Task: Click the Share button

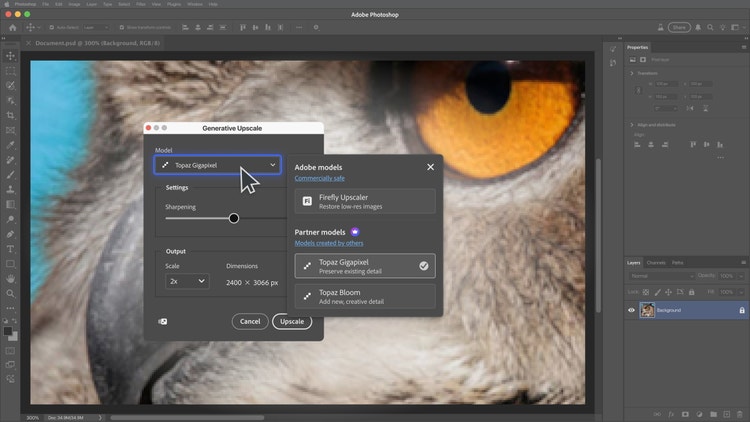Action: point(679,28)
